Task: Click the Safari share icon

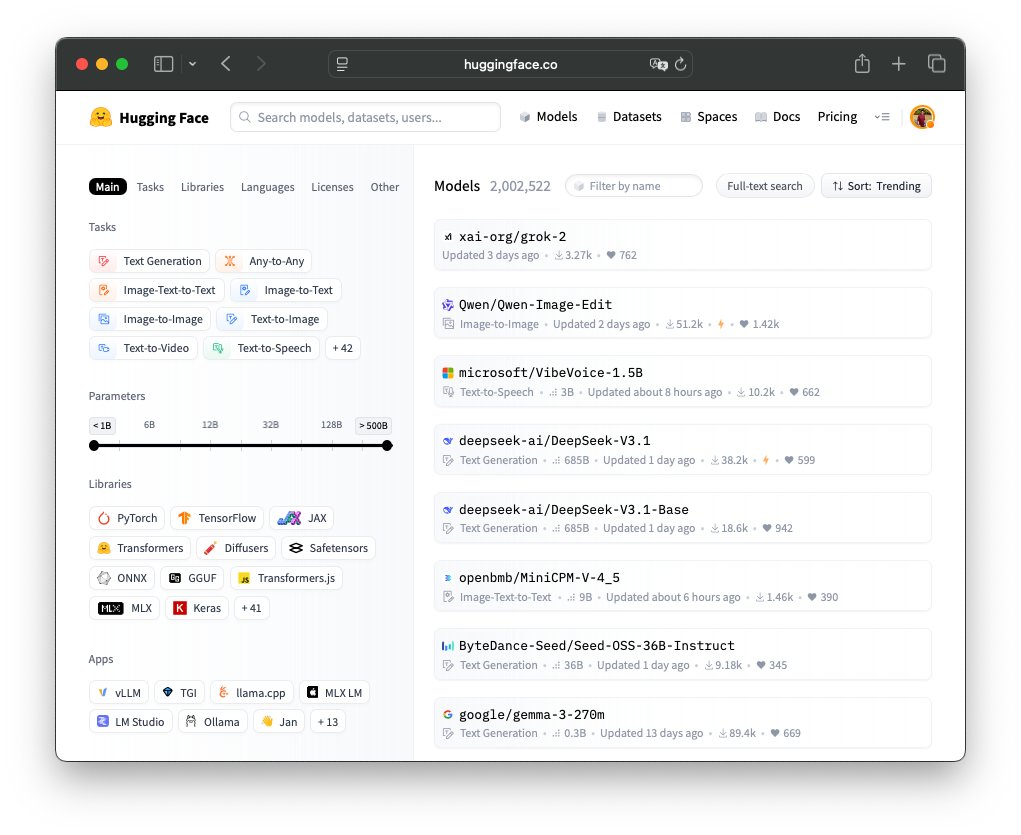Action: tap(862, 64)
